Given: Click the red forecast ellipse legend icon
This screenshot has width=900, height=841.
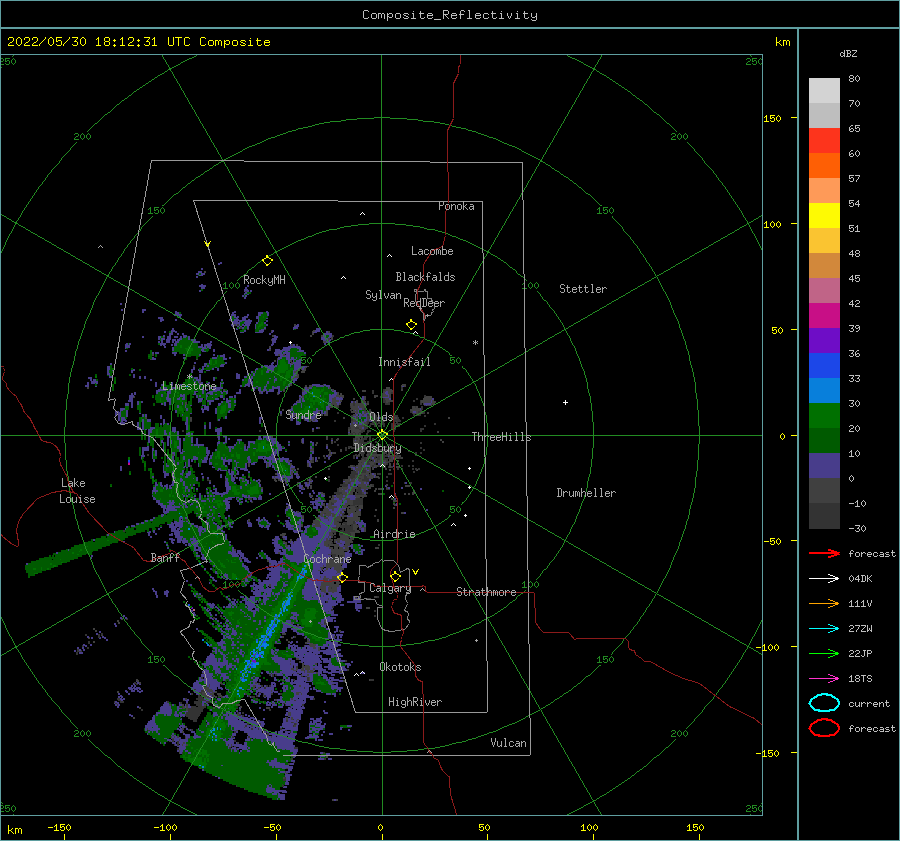Looking at the screenshot, I should (x=824, y=727).
